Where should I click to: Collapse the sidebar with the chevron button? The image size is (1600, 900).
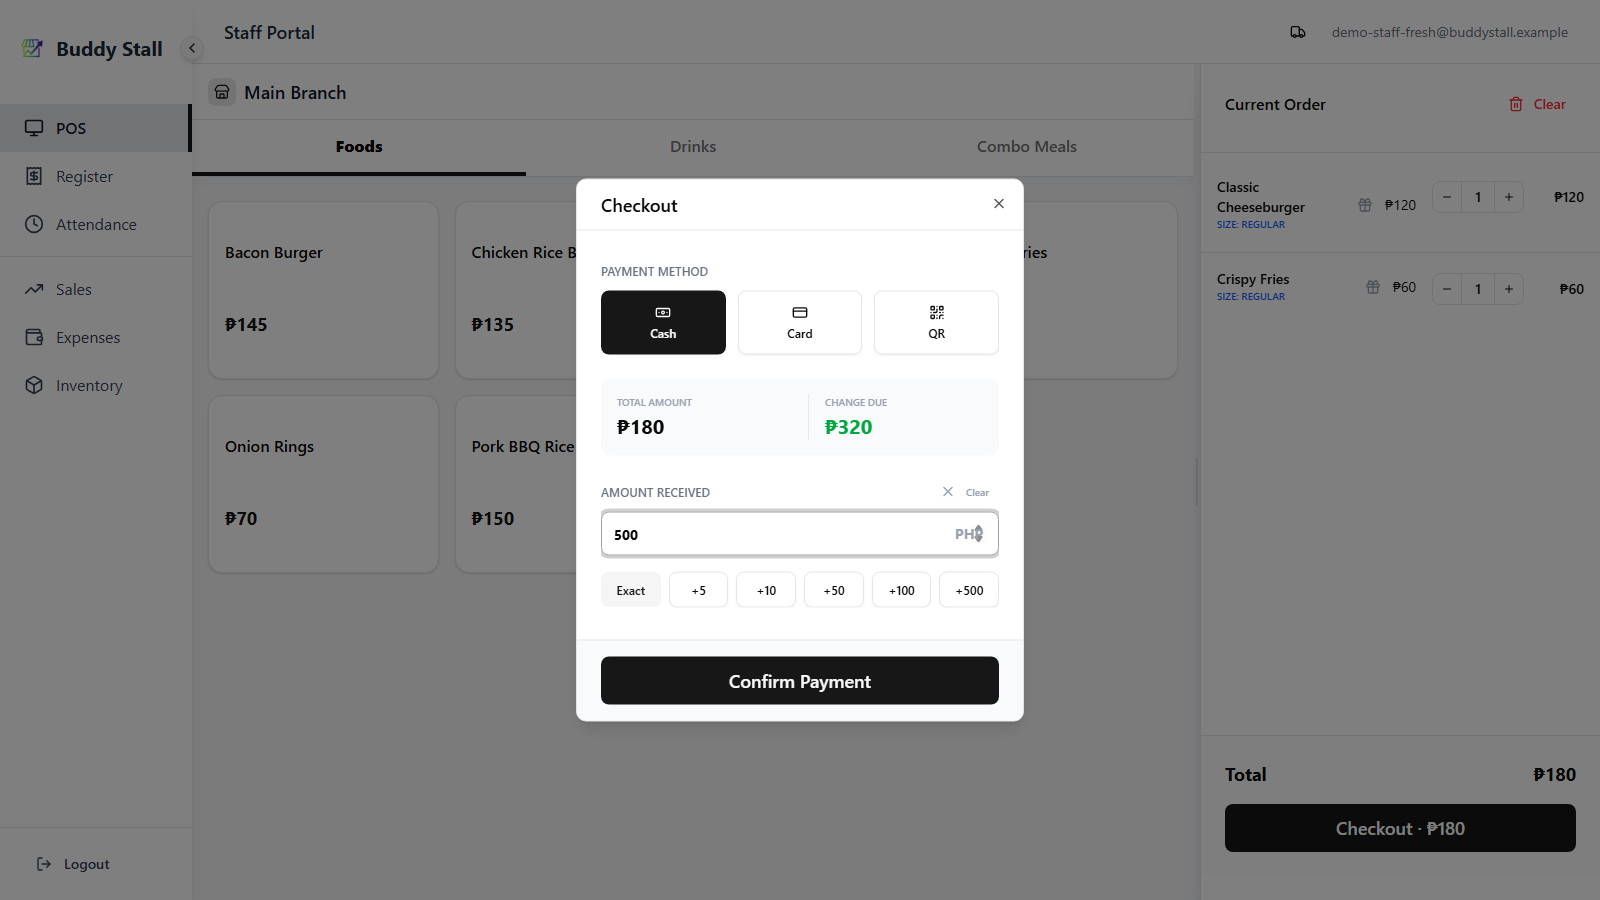pyautogui.click(x=192, y=48)
